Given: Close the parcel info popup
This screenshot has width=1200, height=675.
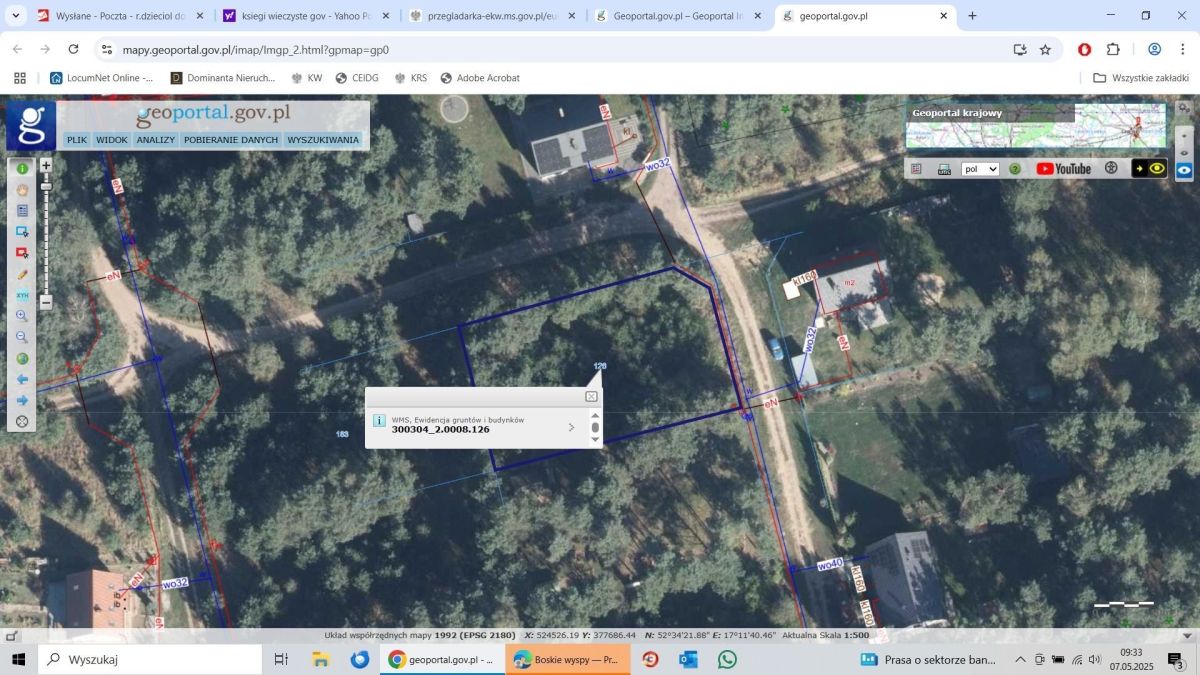Looking at the screenshot, I should click(x=591, y=397).
